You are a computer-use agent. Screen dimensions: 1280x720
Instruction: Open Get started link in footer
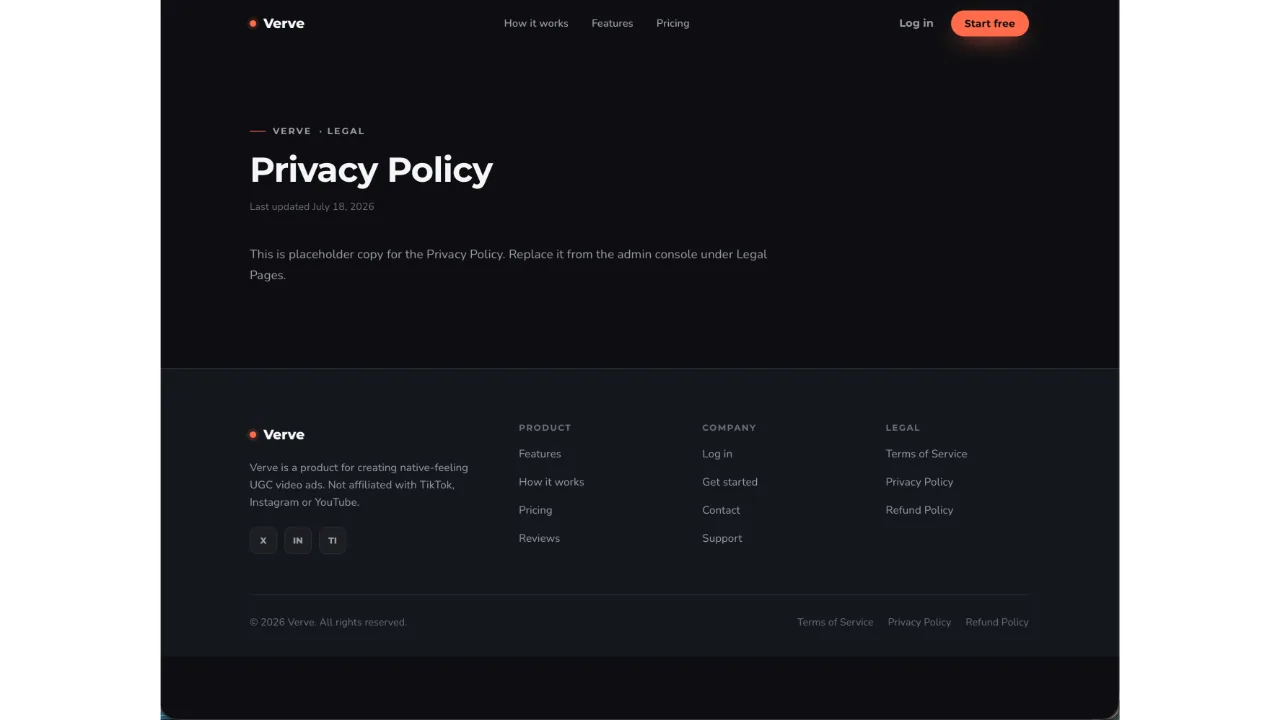(x=730, y=482)
